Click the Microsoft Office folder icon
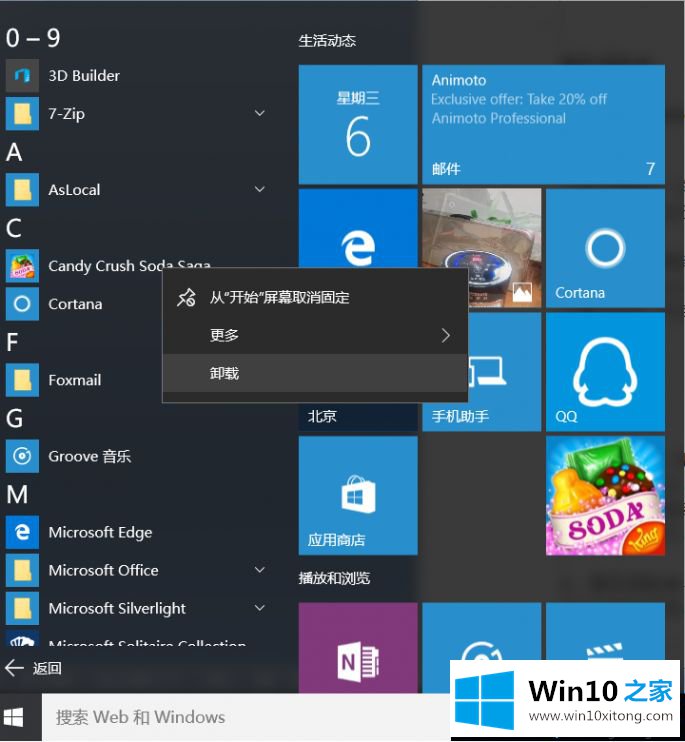This screenshot has height=742, width=685. pyautogui.click(x=22, y=570)
